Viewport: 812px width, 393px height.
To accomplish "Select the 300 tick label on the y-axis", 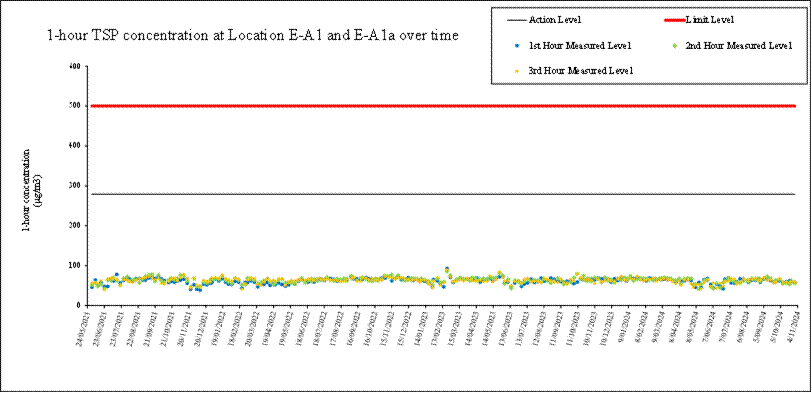I will [76, 185].
